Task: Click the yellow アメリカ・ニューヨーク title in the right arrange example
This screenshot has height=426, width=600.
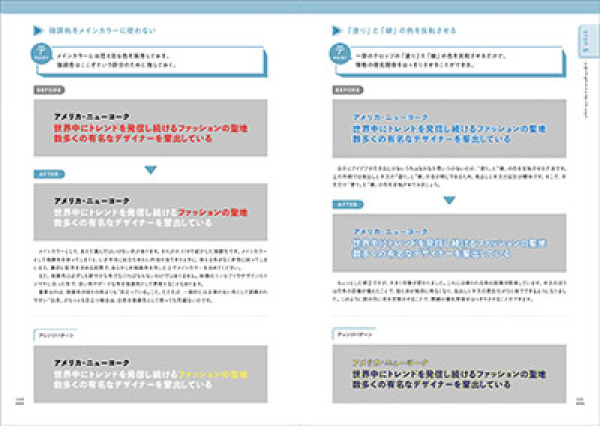Action: (390, 362)
